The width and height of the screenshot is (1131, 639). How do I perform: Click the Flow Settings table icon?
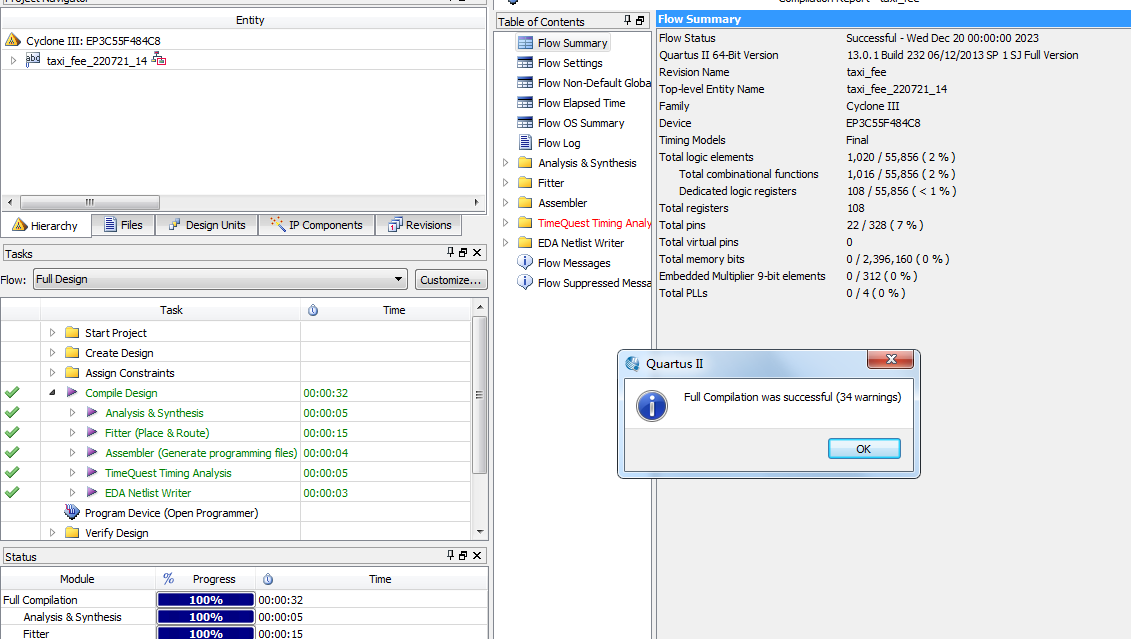[525, 63]
